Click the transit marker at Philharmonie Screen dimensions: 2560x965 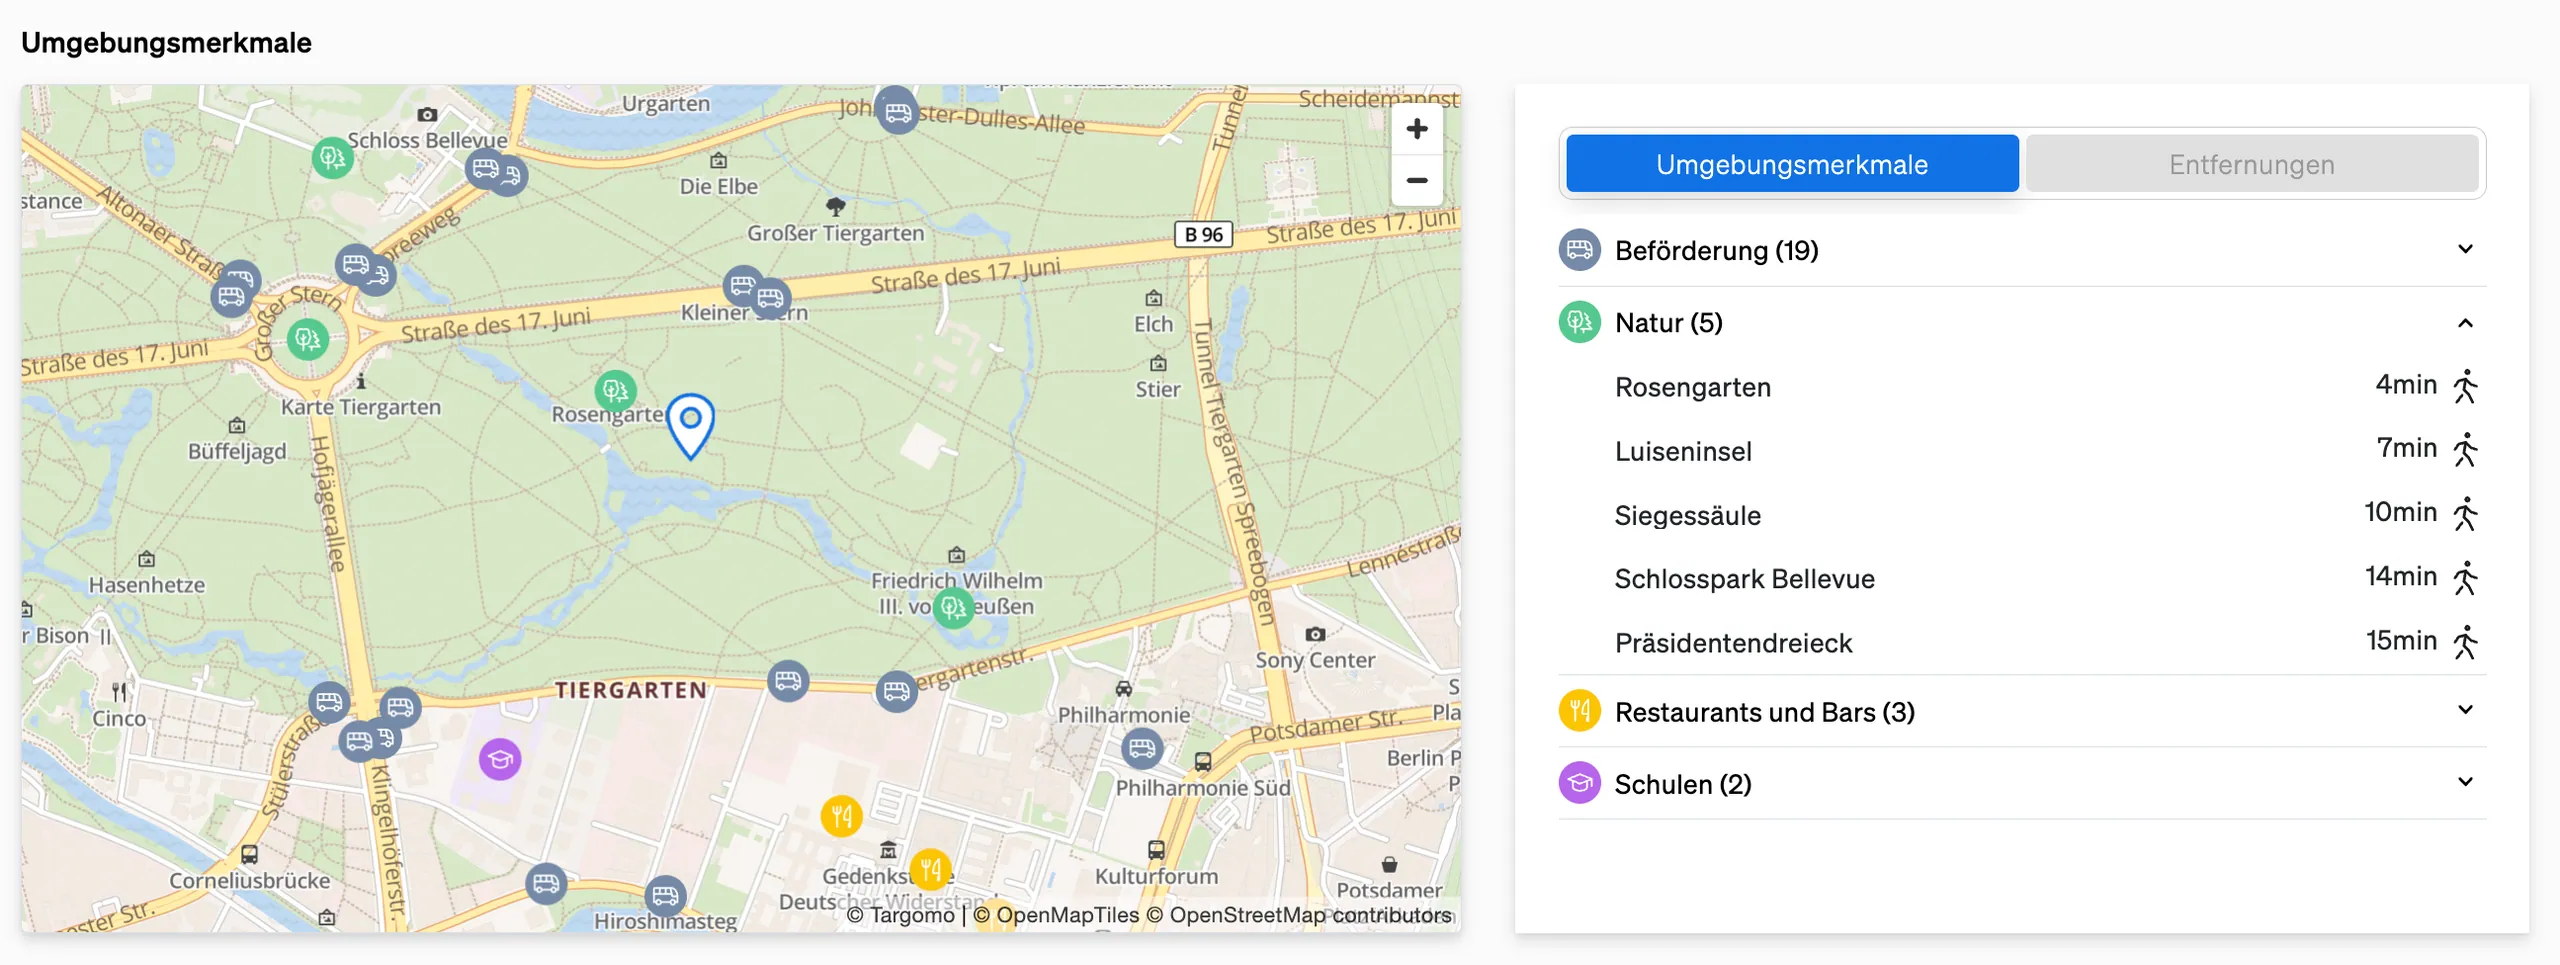[x=1141, y=748]
